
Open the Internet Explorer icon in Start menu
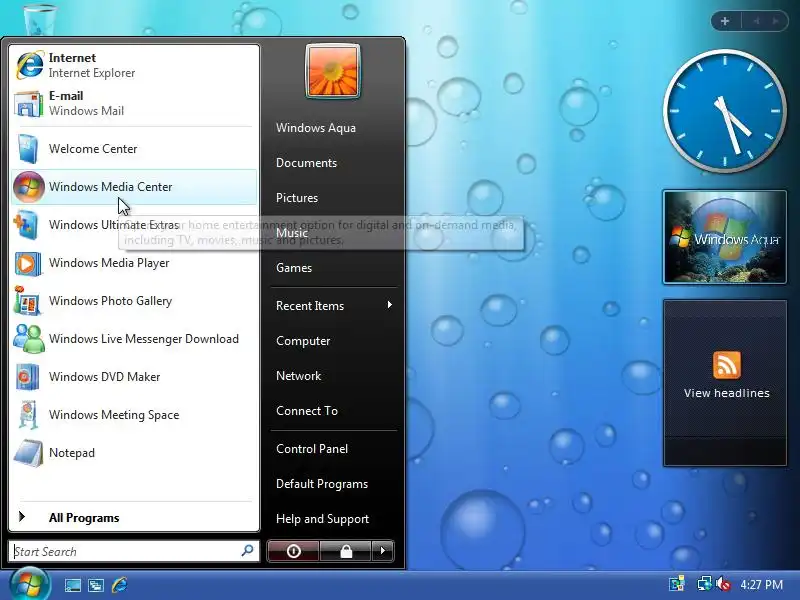click(x=30, y=65)
